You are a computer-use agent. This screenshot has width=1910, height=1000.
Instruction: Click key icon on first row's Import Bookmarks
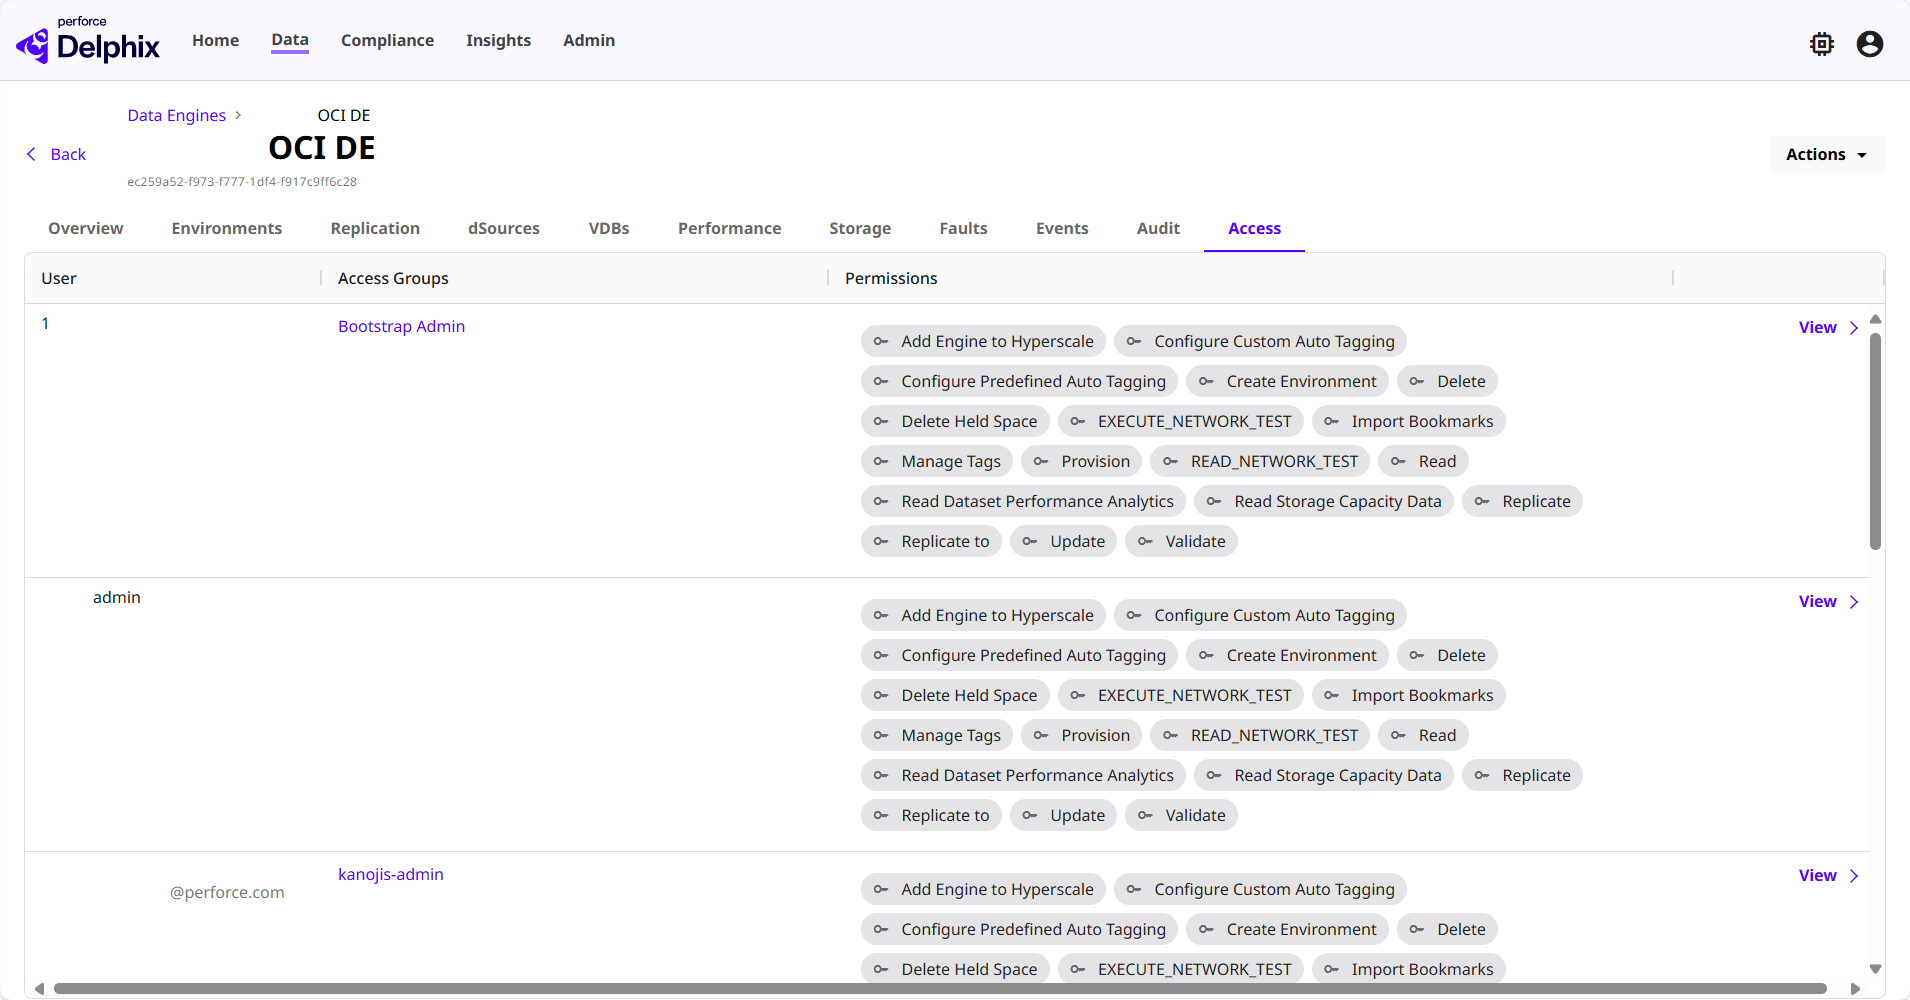tap(1331, 421)
